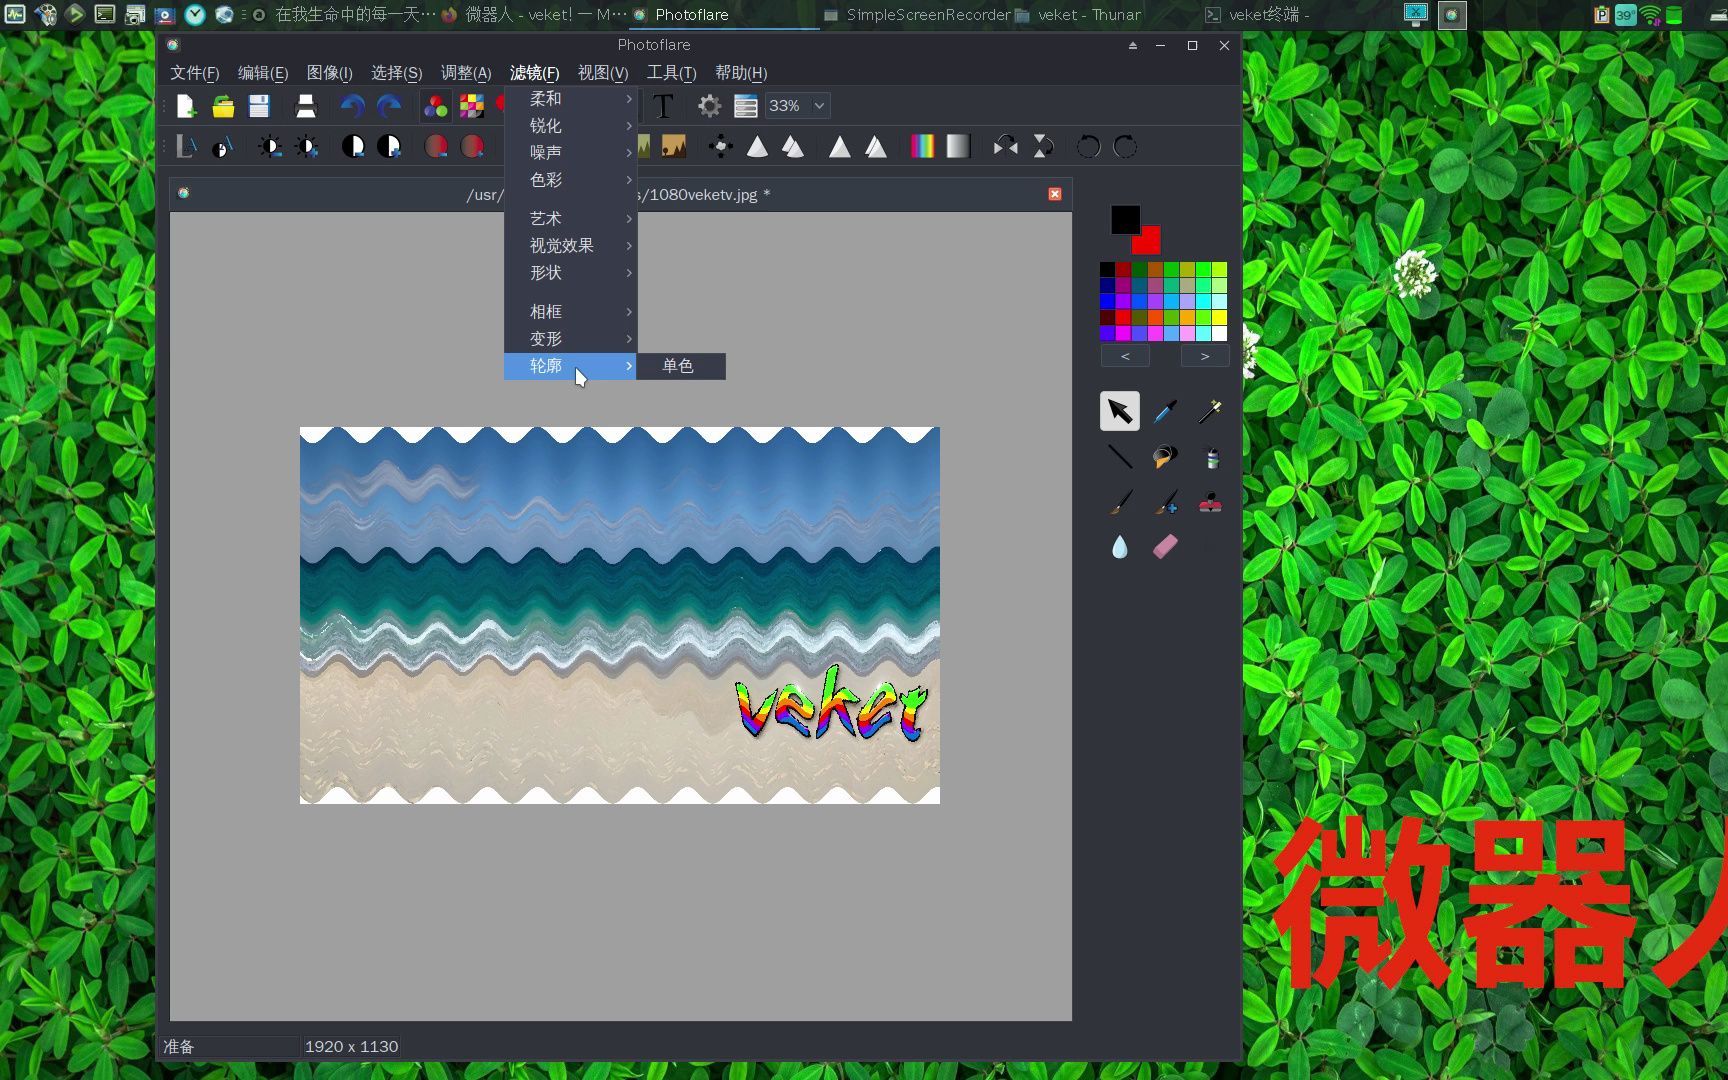Click the sepia landscape picture toolbar icon

(674, 147)
